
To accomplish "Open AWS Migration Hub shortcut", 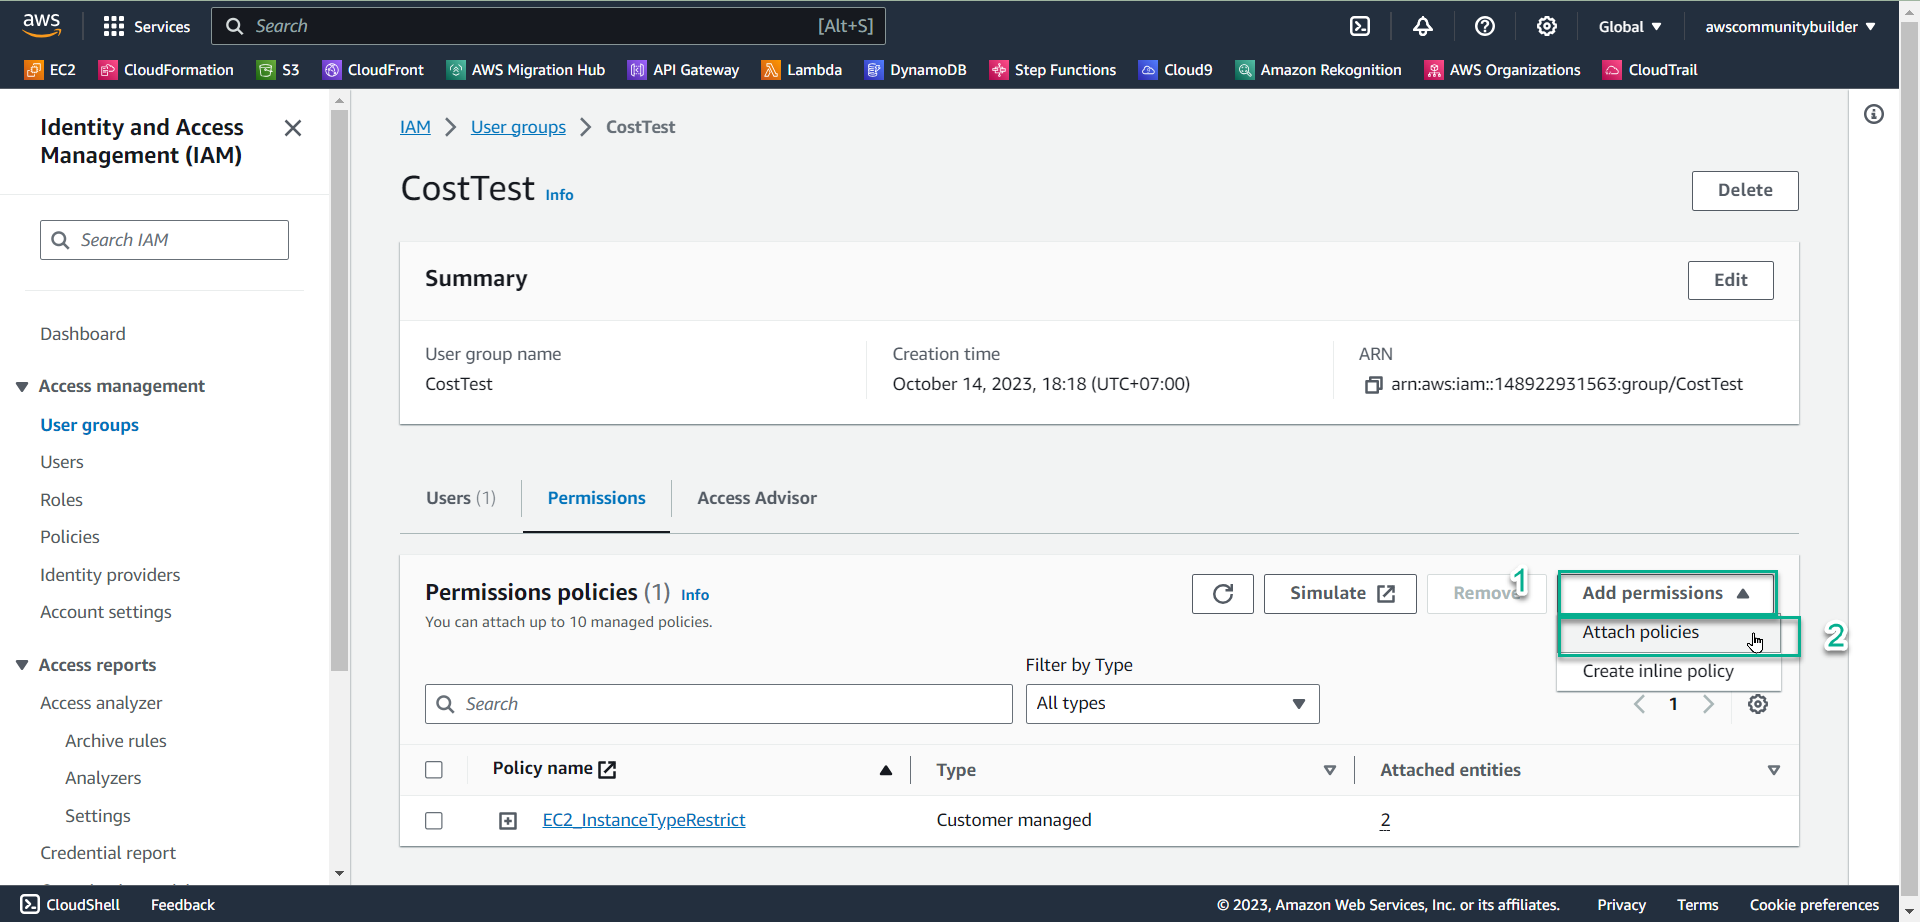I will [526, 70].
